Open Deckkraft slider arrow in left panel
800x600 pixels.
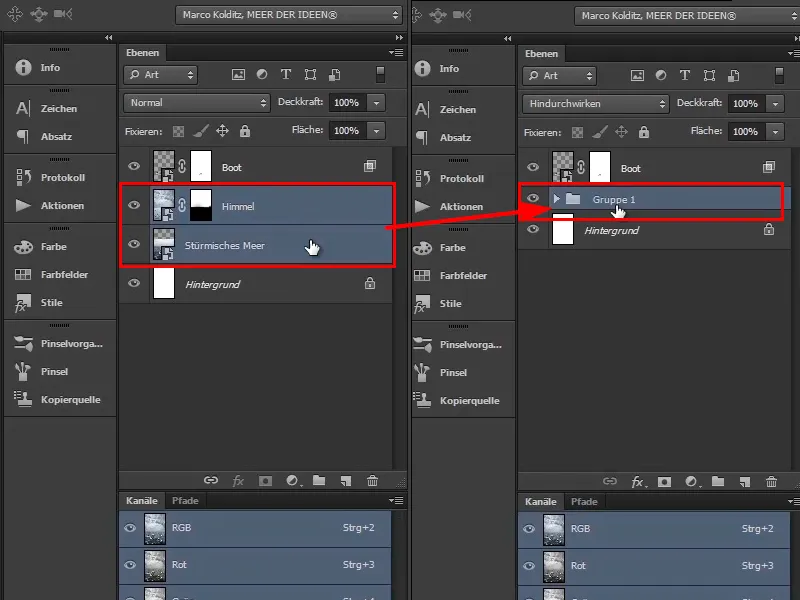(x=376, y=103)
